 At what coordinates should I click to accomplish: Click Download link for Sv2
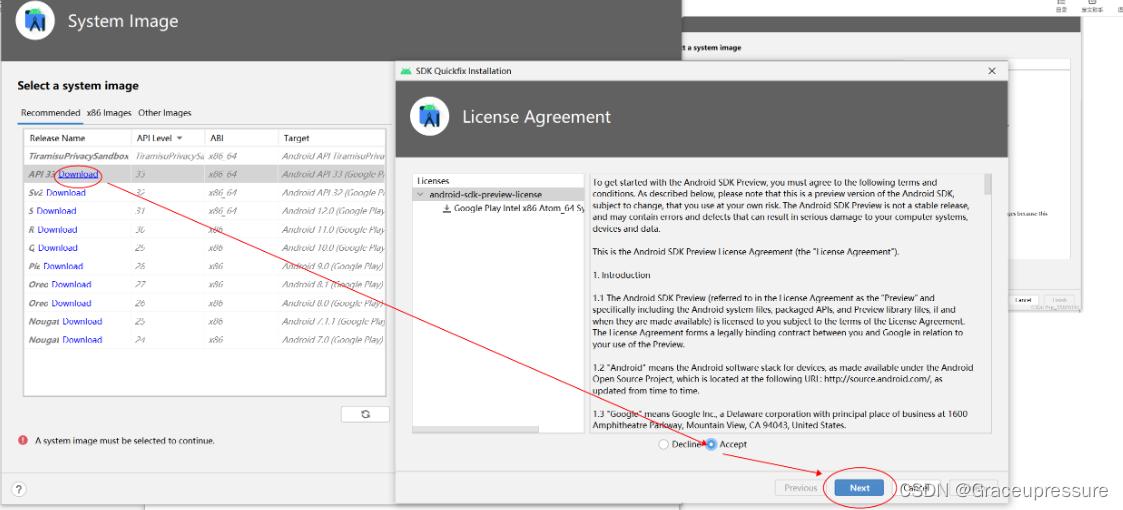point(66,193)
